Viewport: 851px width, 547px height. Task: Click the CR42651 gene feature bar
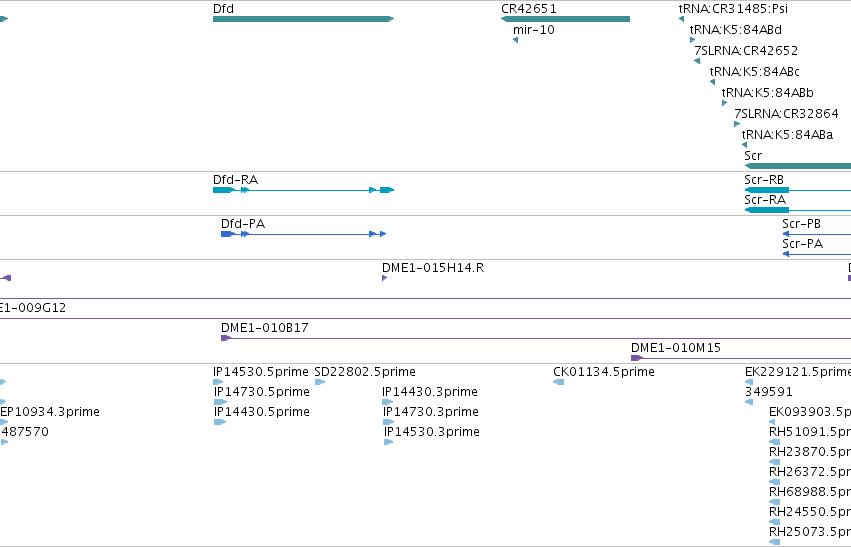pyautogui.click(x=565, y=19)
